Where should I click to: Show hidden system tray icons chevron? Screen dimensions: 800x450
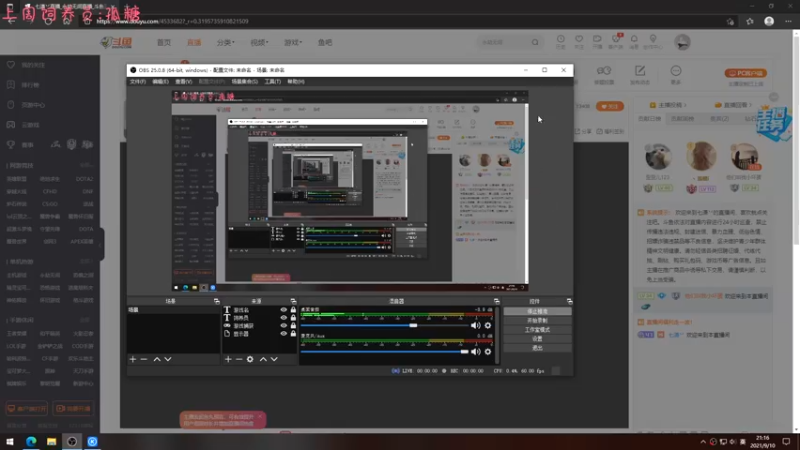[x=703, y=441]
